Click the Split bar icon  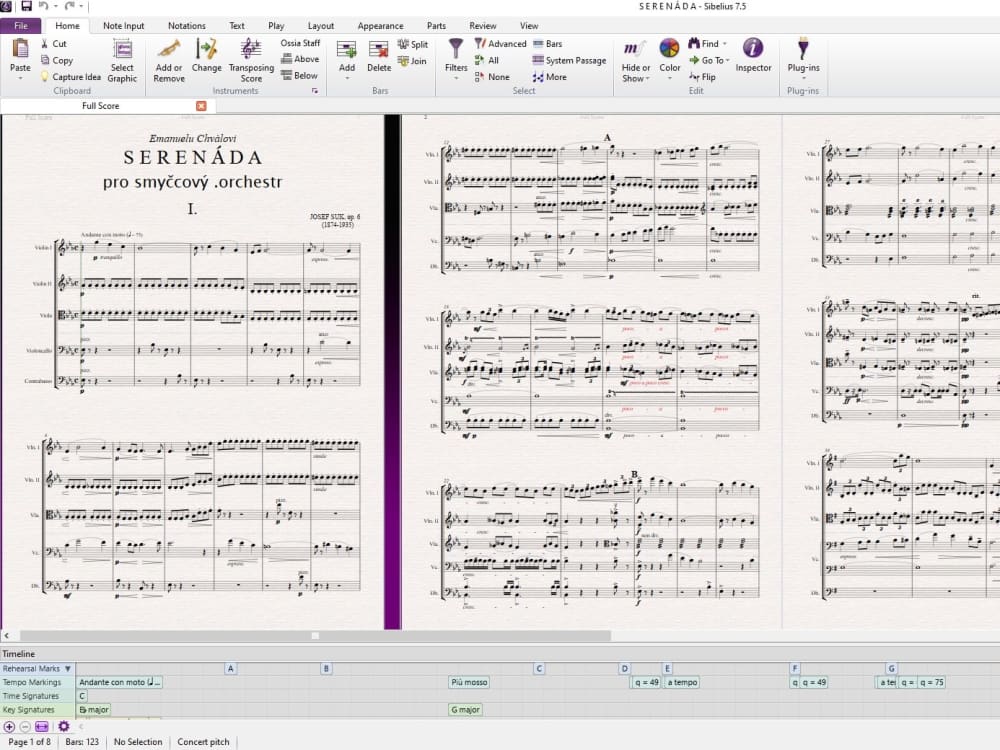403,44
